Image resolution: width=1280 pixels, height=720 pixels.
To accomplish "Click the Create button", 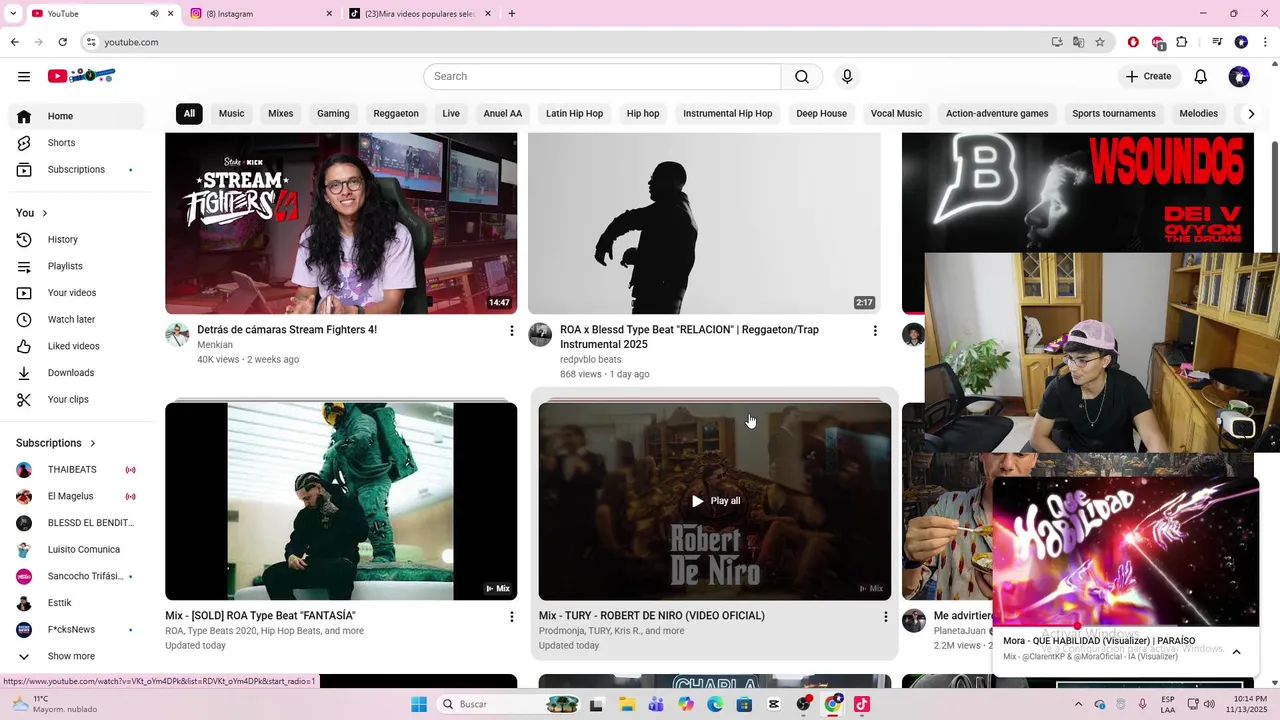I will click(1148, 76).
